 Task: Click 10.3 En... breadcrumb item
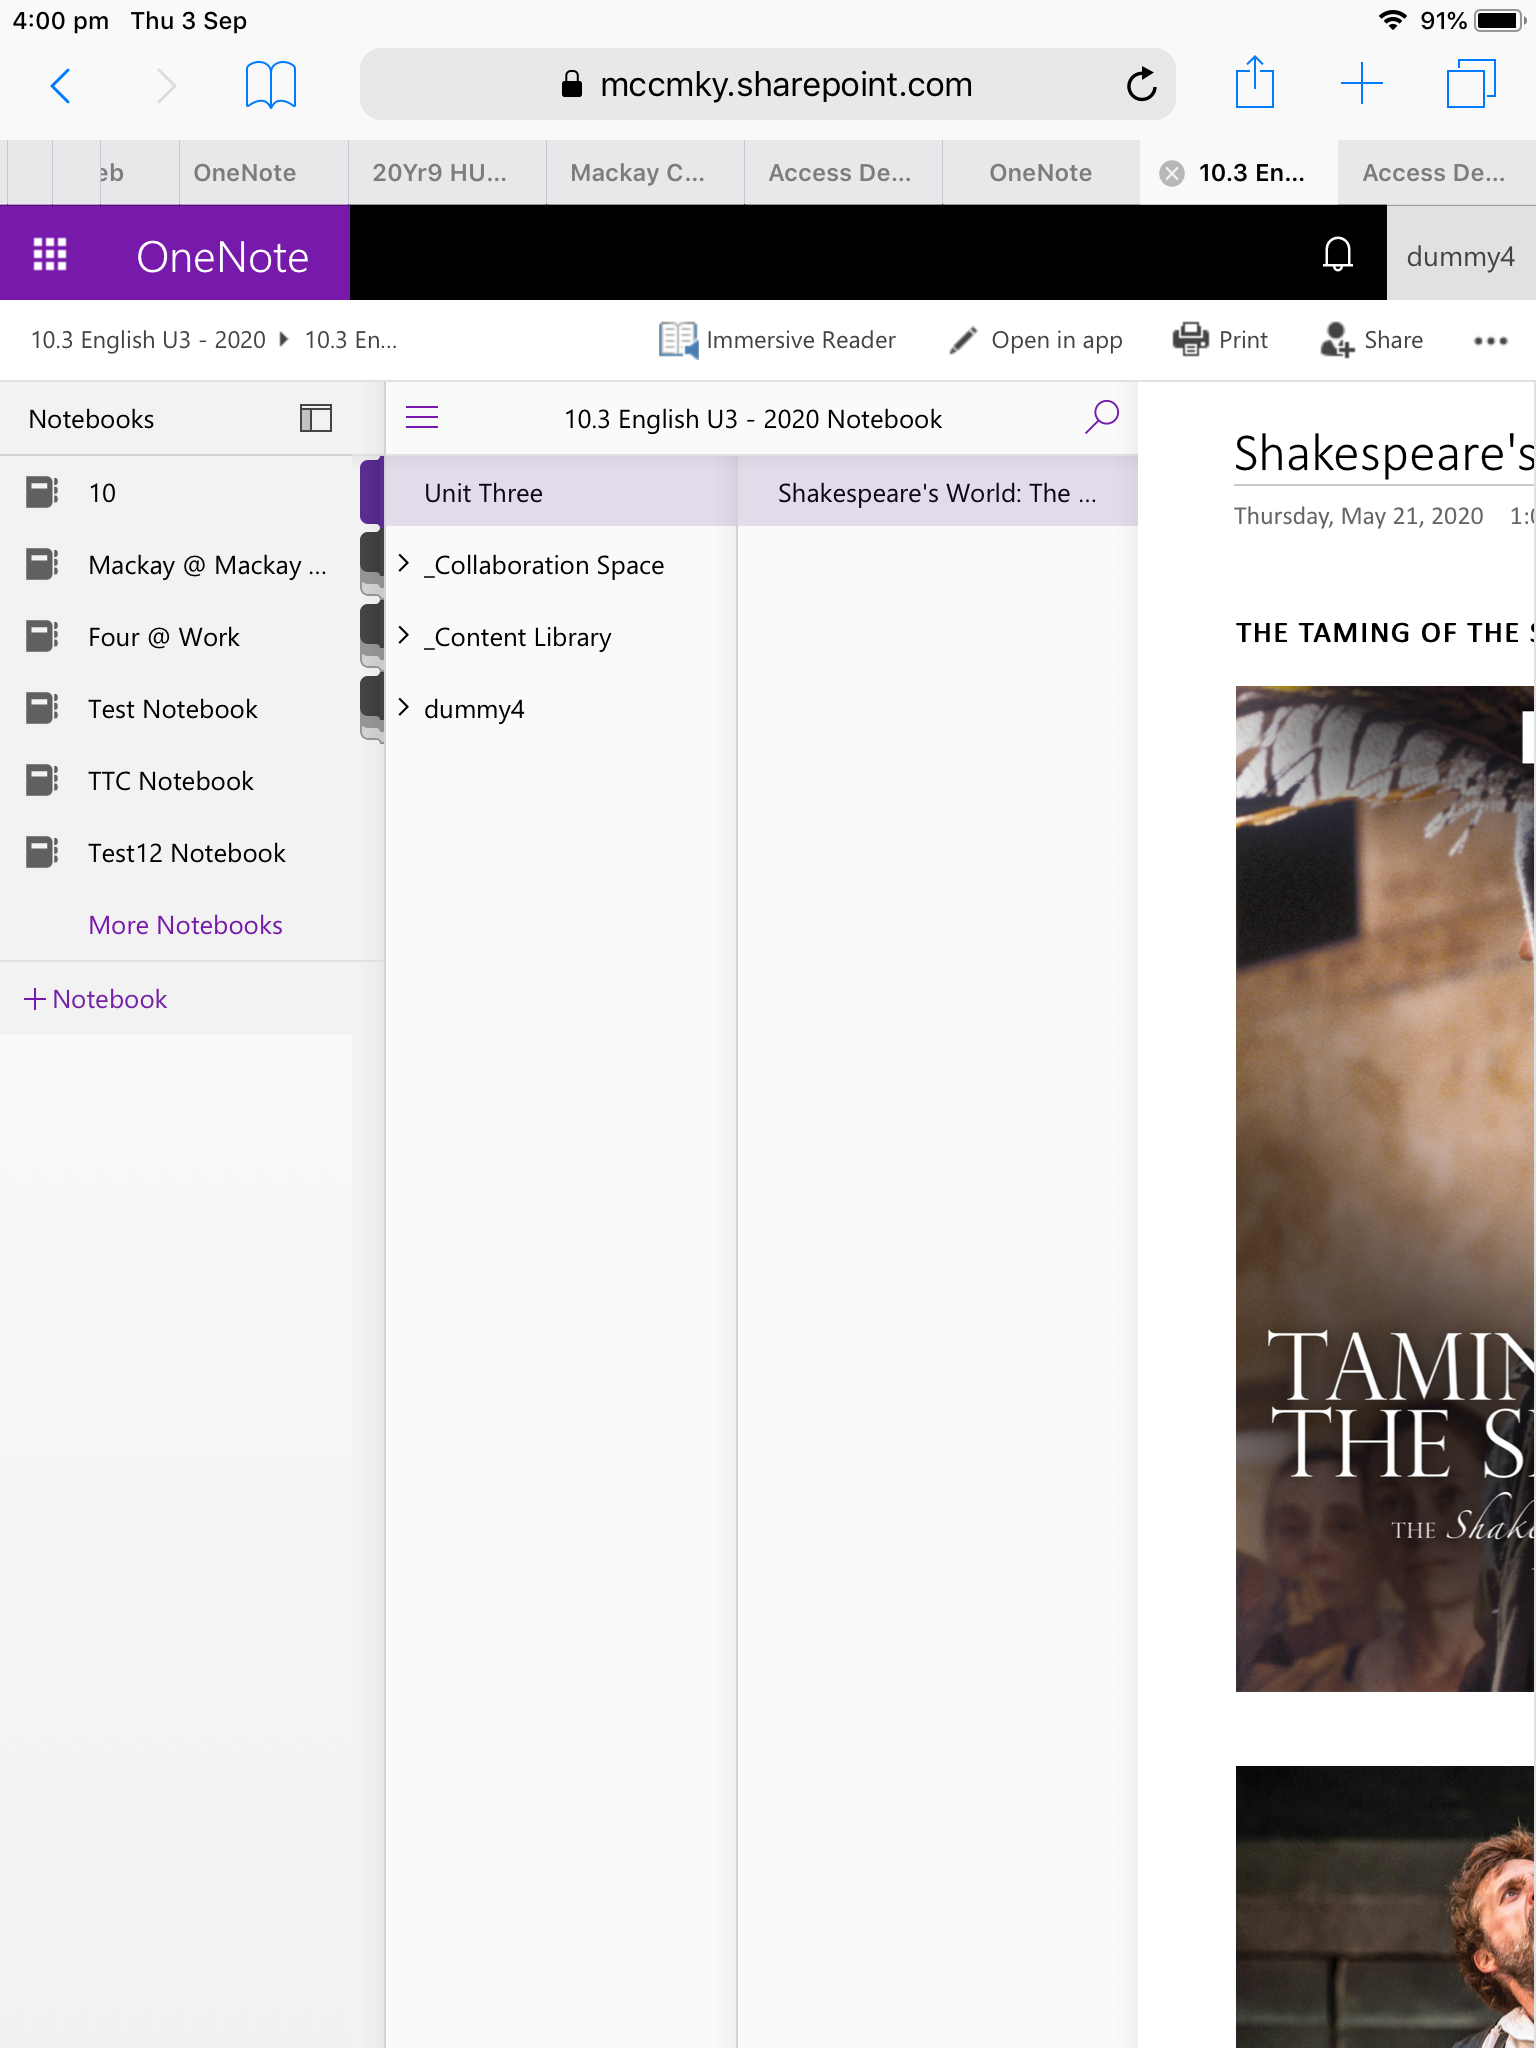(x=351, y=340)
